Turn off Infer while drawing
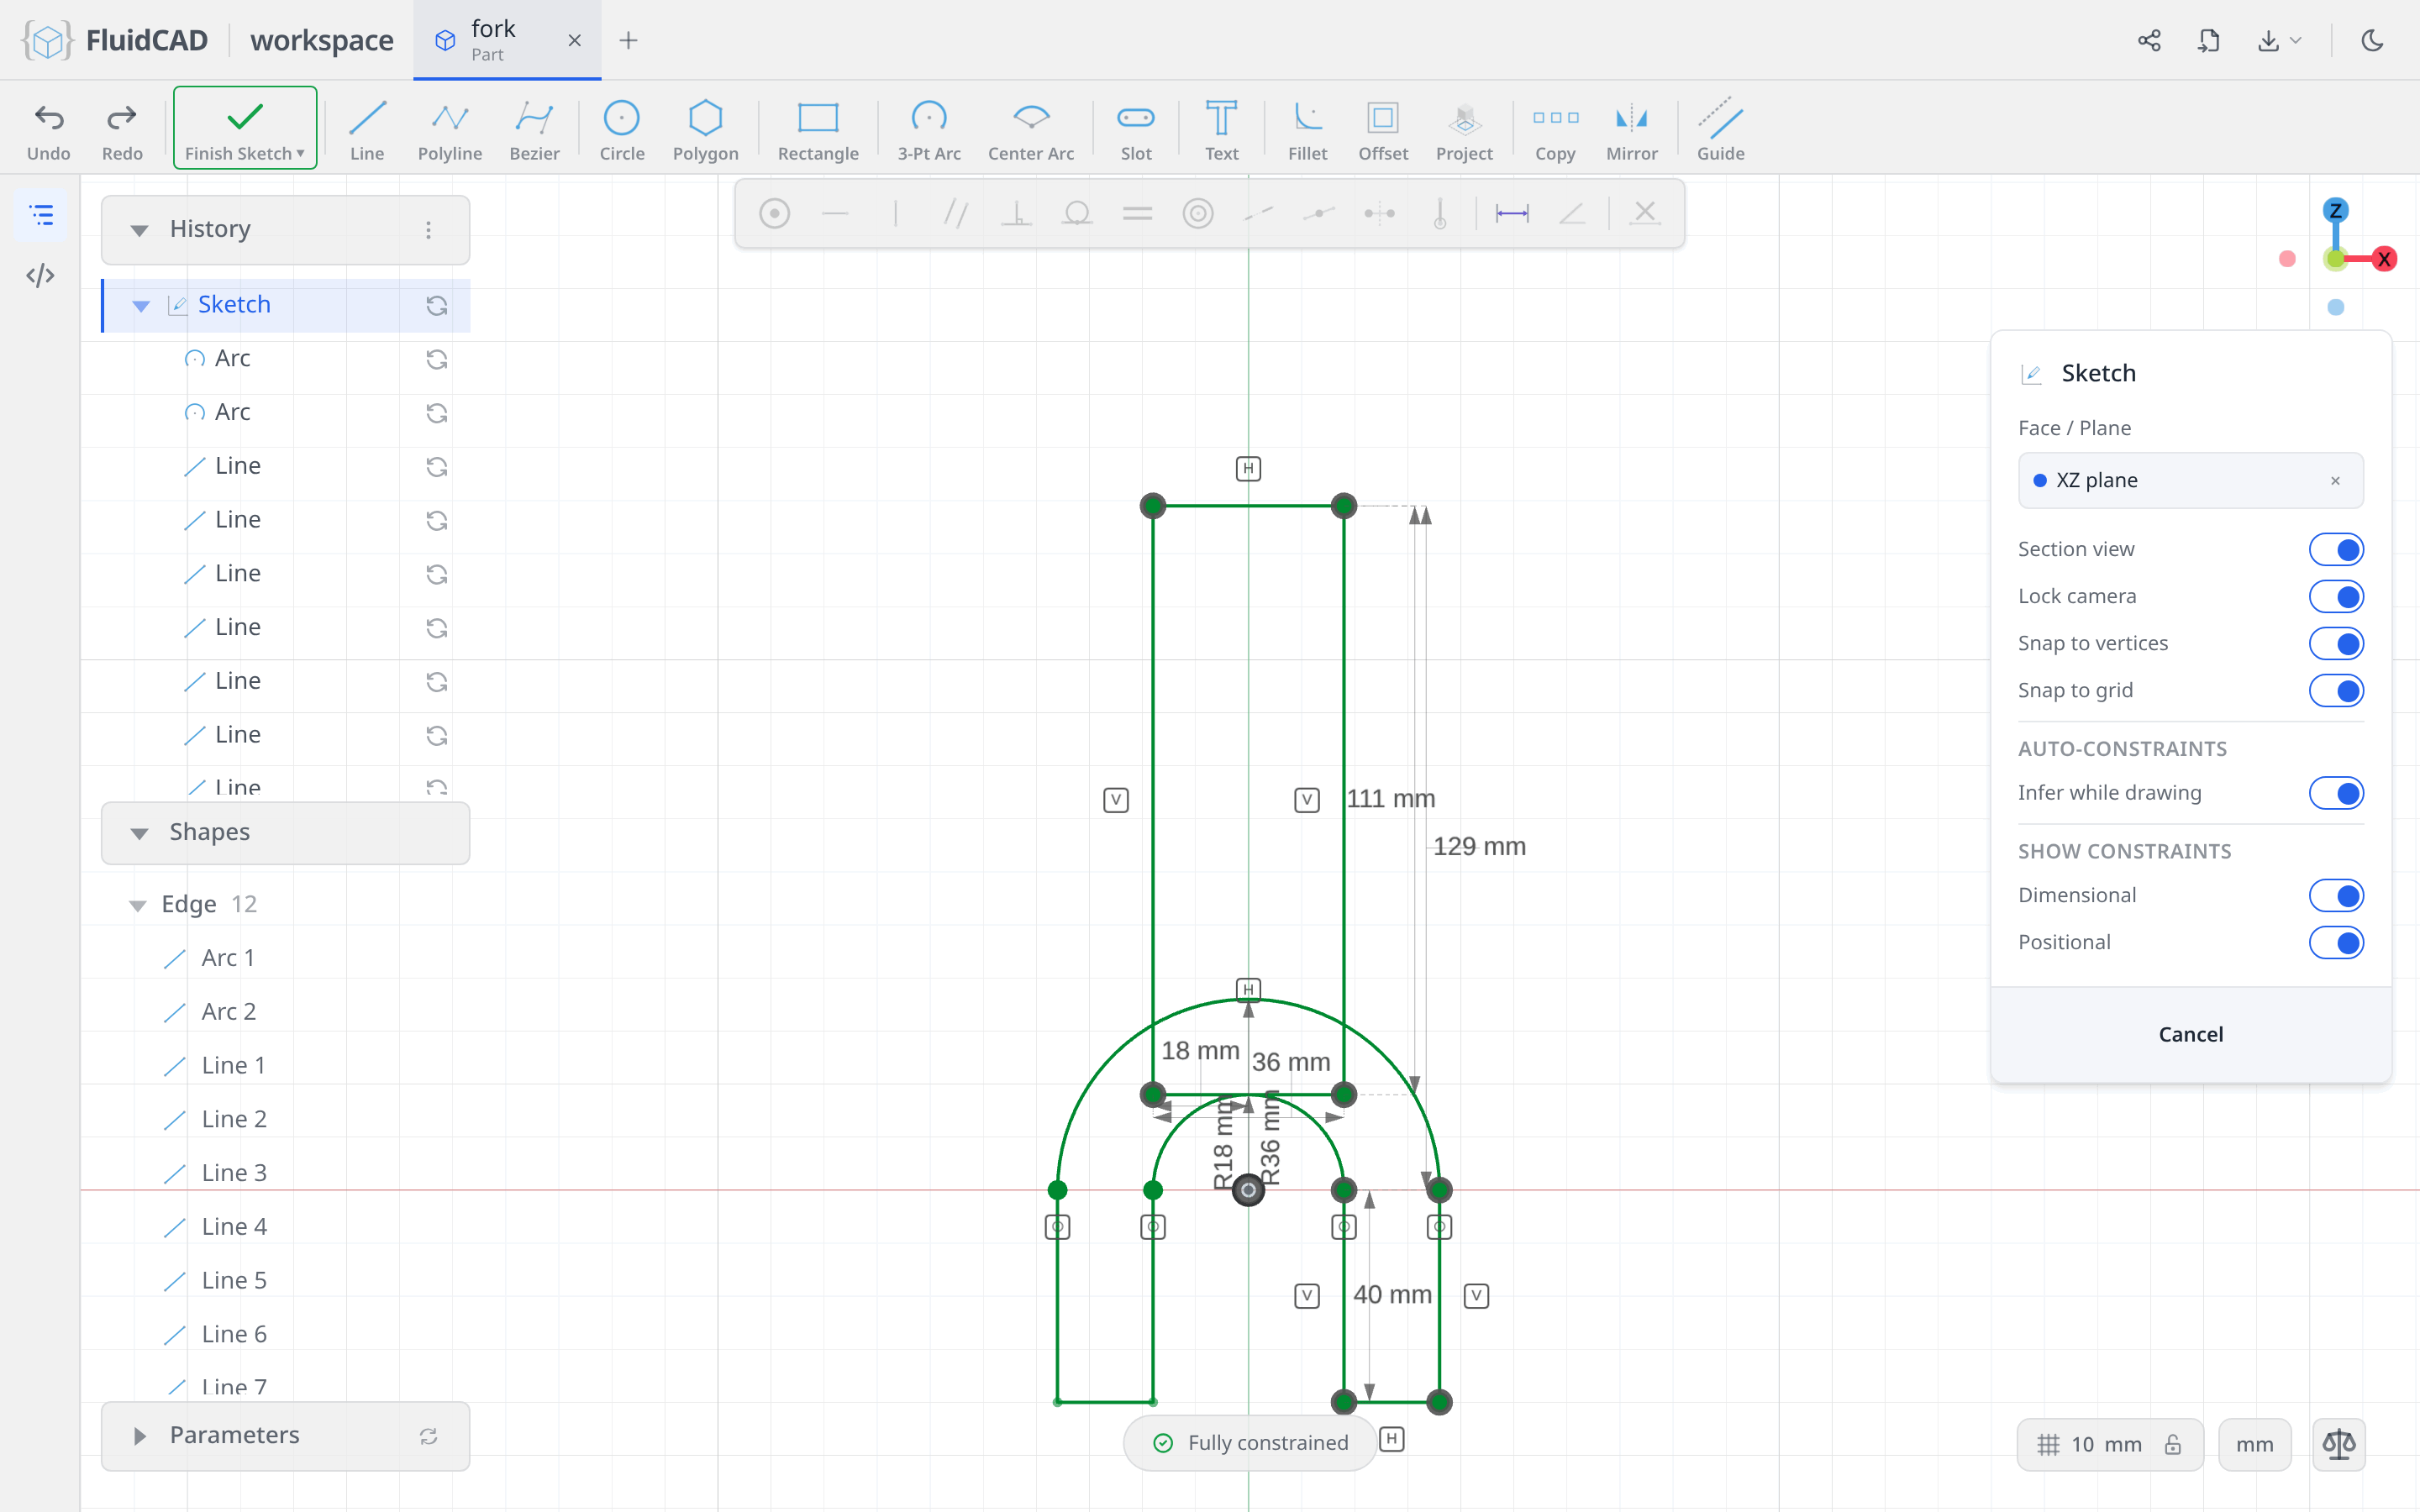The width and height of the screenshot is (2420, 1512). click(x=2336, y=793)
